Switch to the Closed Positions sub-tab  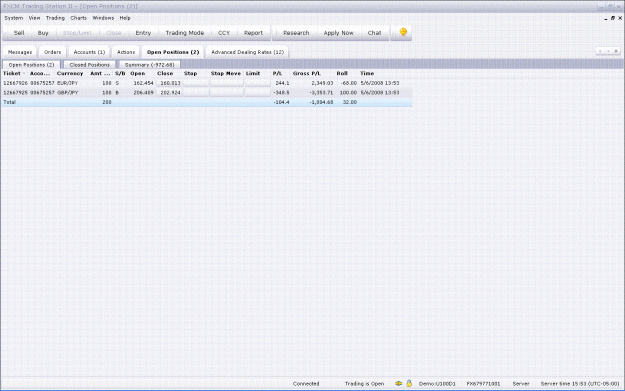(89, 65)
